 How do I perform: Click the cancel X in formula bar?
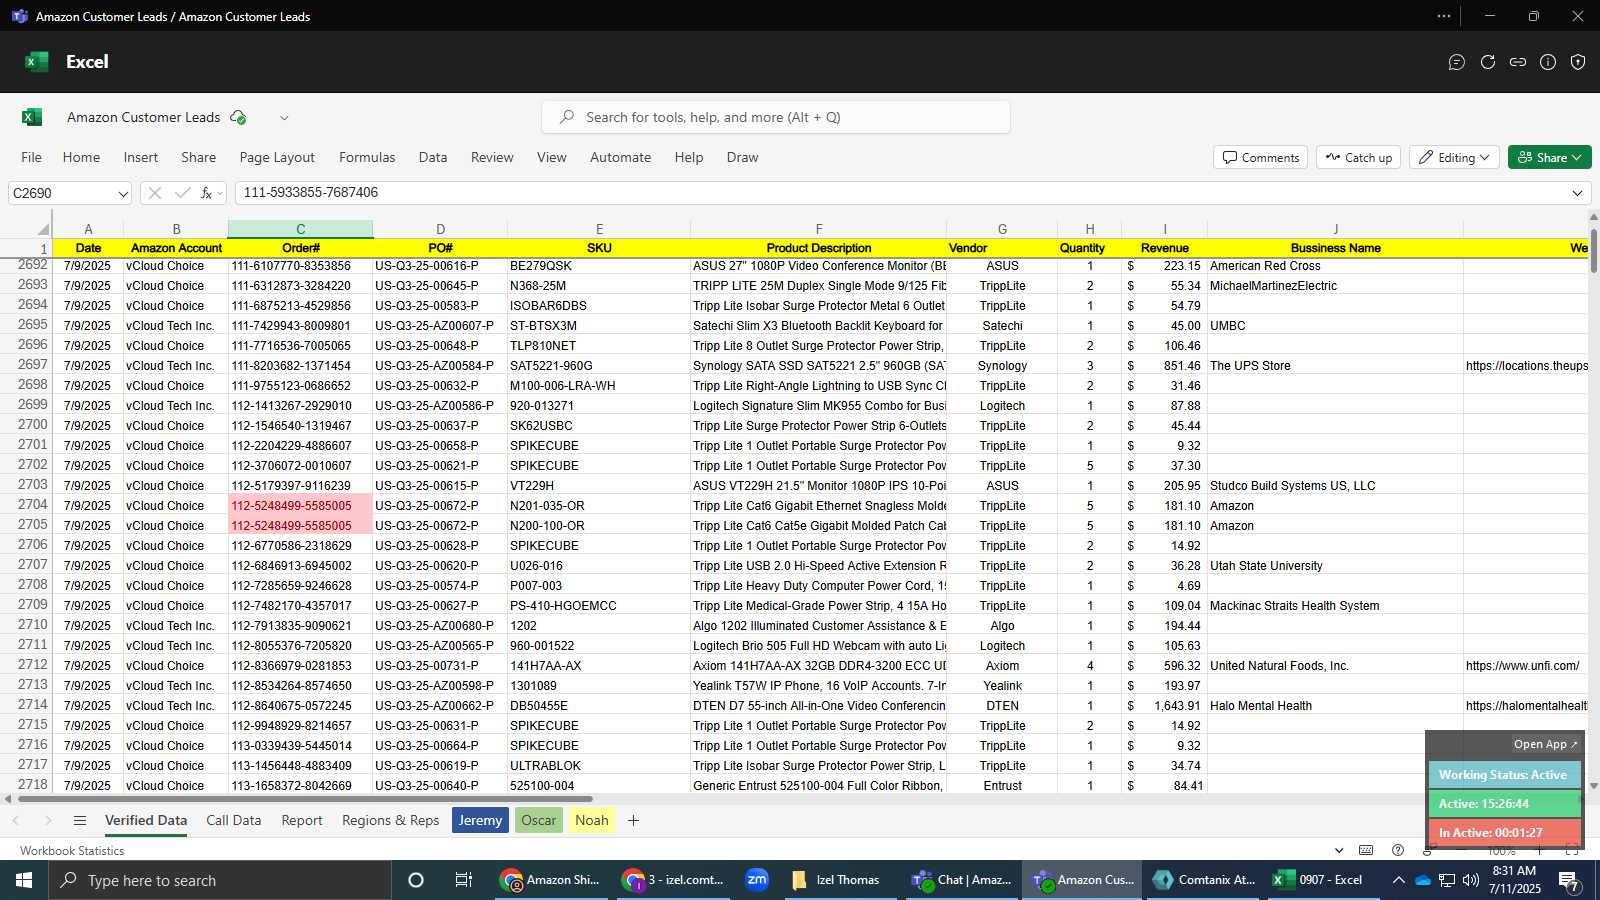coord(155,193)
